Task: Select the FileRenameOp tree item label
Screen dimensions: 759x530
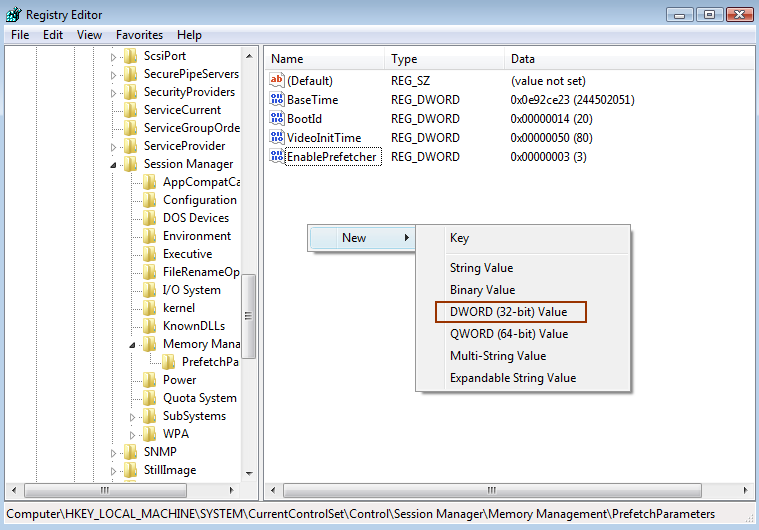Action: [201, 272]
